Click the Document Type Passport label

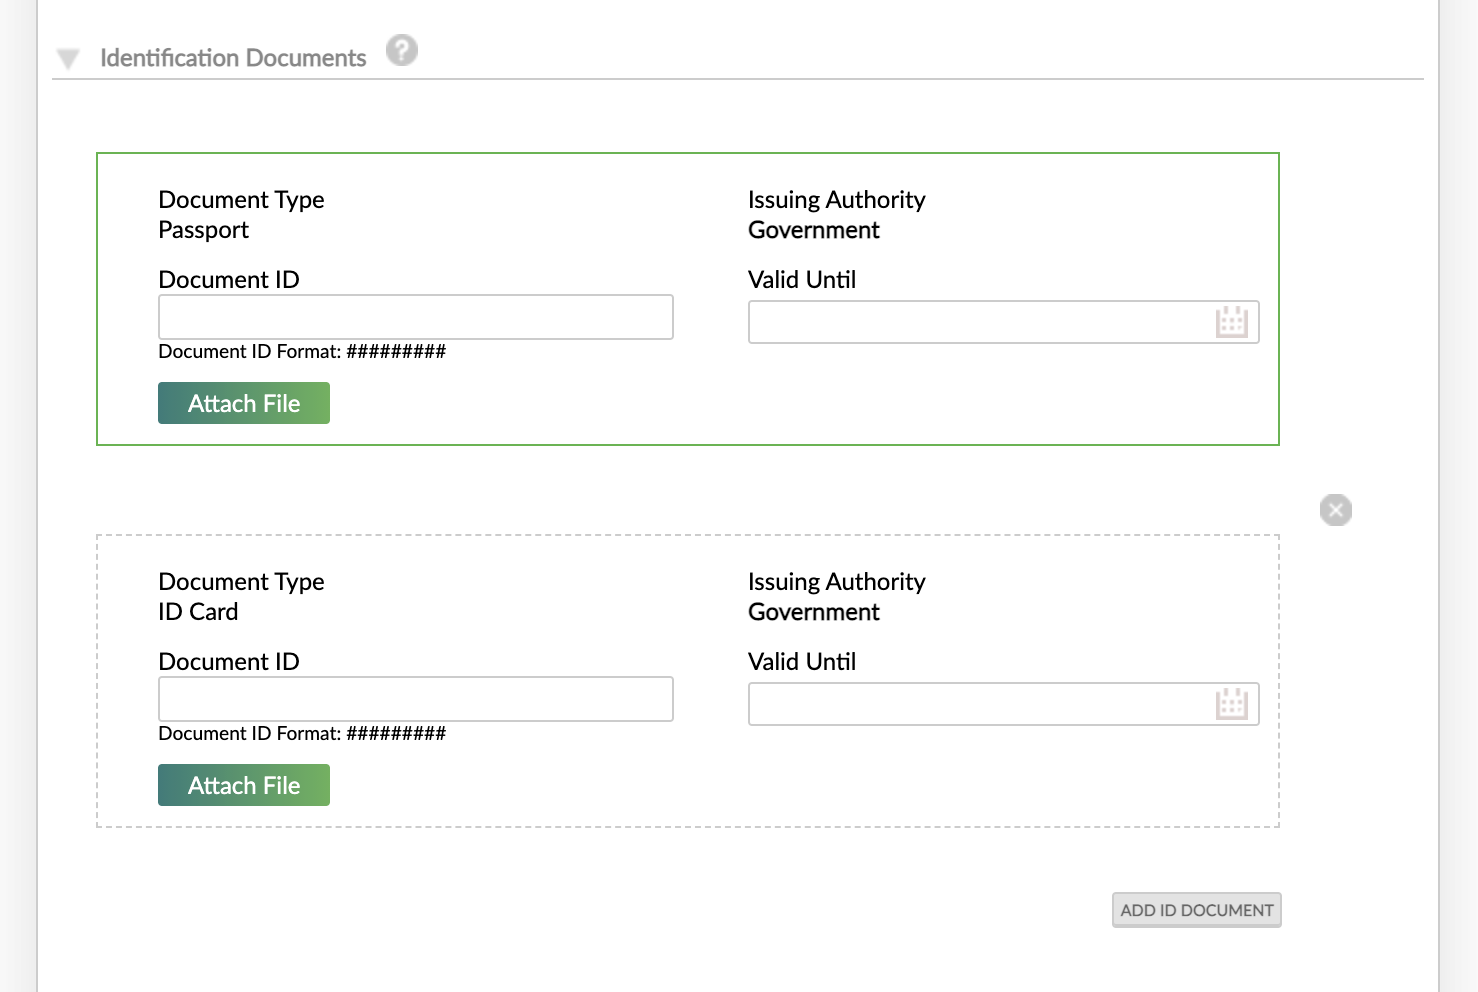coord(241,199)
